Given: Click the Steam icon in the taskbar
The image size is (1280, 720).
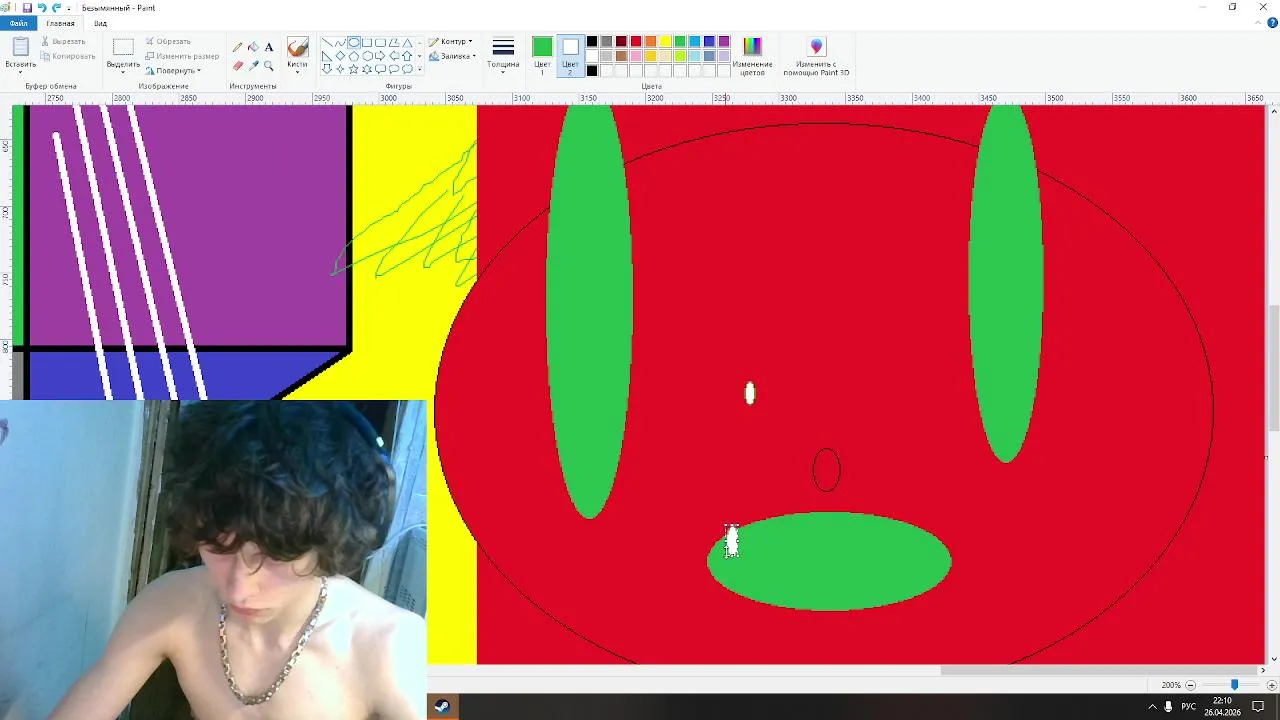Looking at the screenshot, I should click(x=441, y=706).
